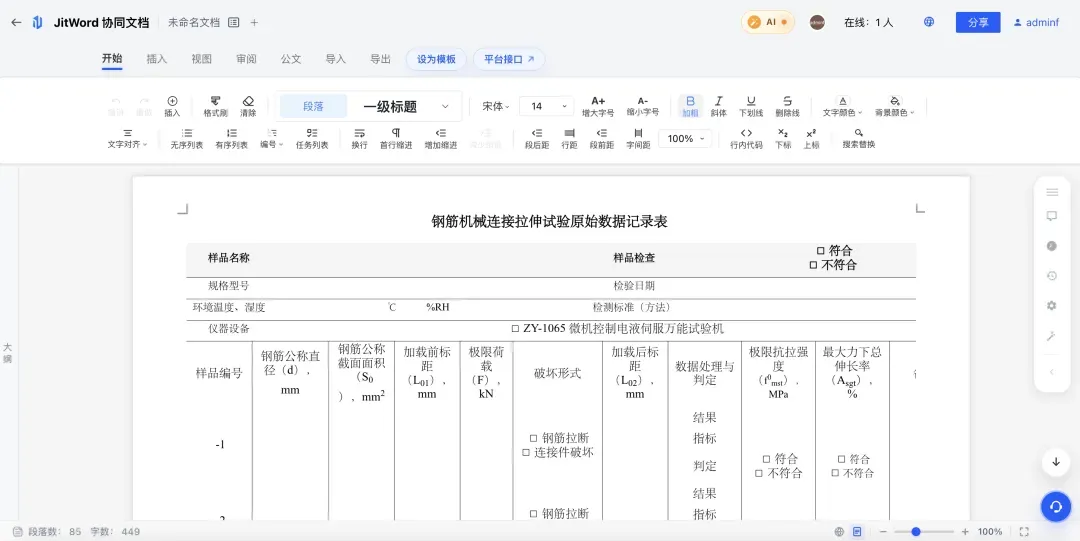
Task: Switch to the 导出 tab
Action: click(x=380, y=59)
